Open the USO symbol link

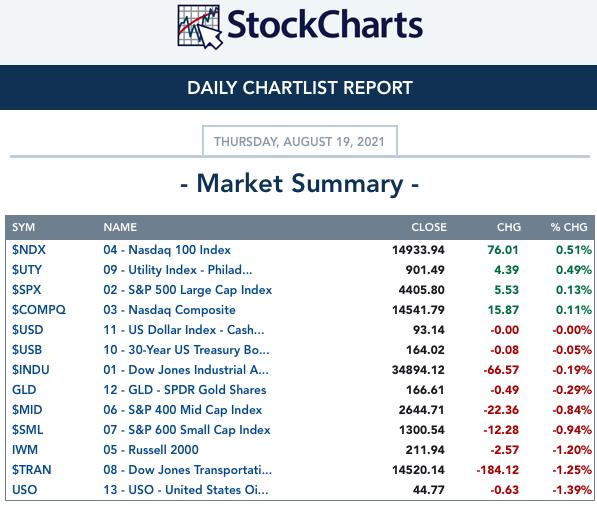pyautogui.click(x=25, y=490)
